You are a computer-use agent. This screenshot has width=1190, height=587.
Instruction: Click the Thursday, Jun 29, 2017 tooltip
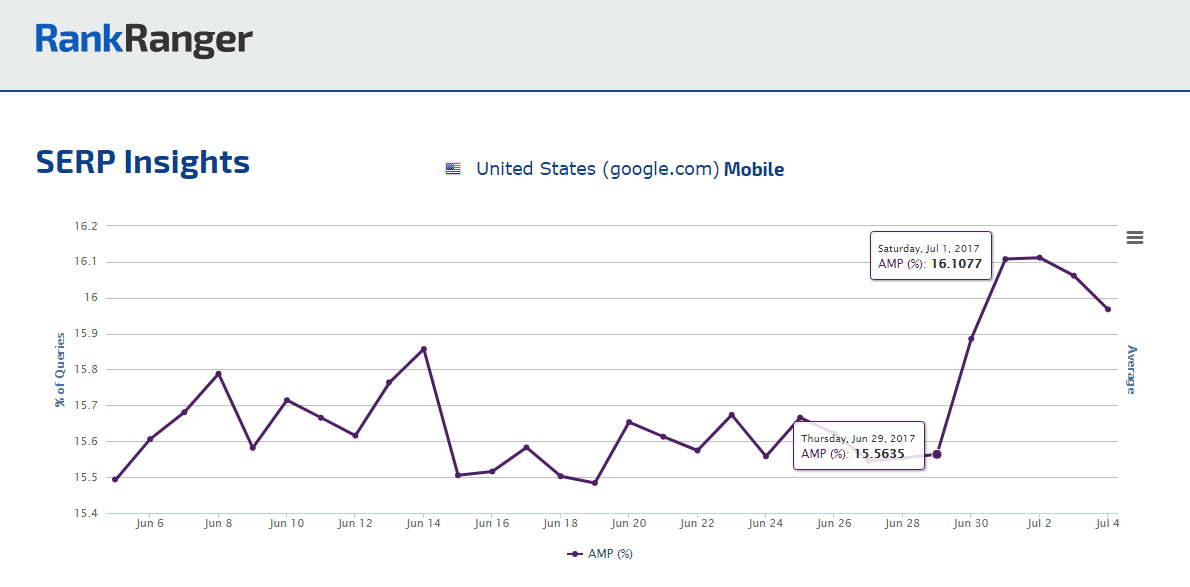[x=860, y=445]
